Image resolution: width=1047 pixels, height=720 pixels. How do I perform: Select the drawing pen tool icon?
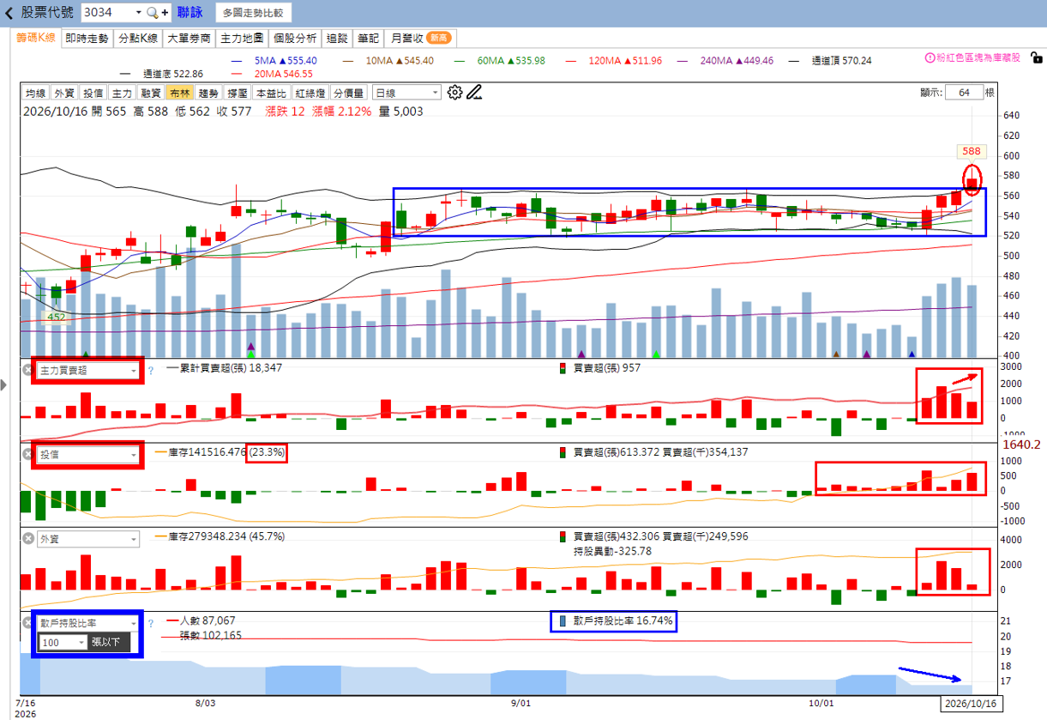474,92
